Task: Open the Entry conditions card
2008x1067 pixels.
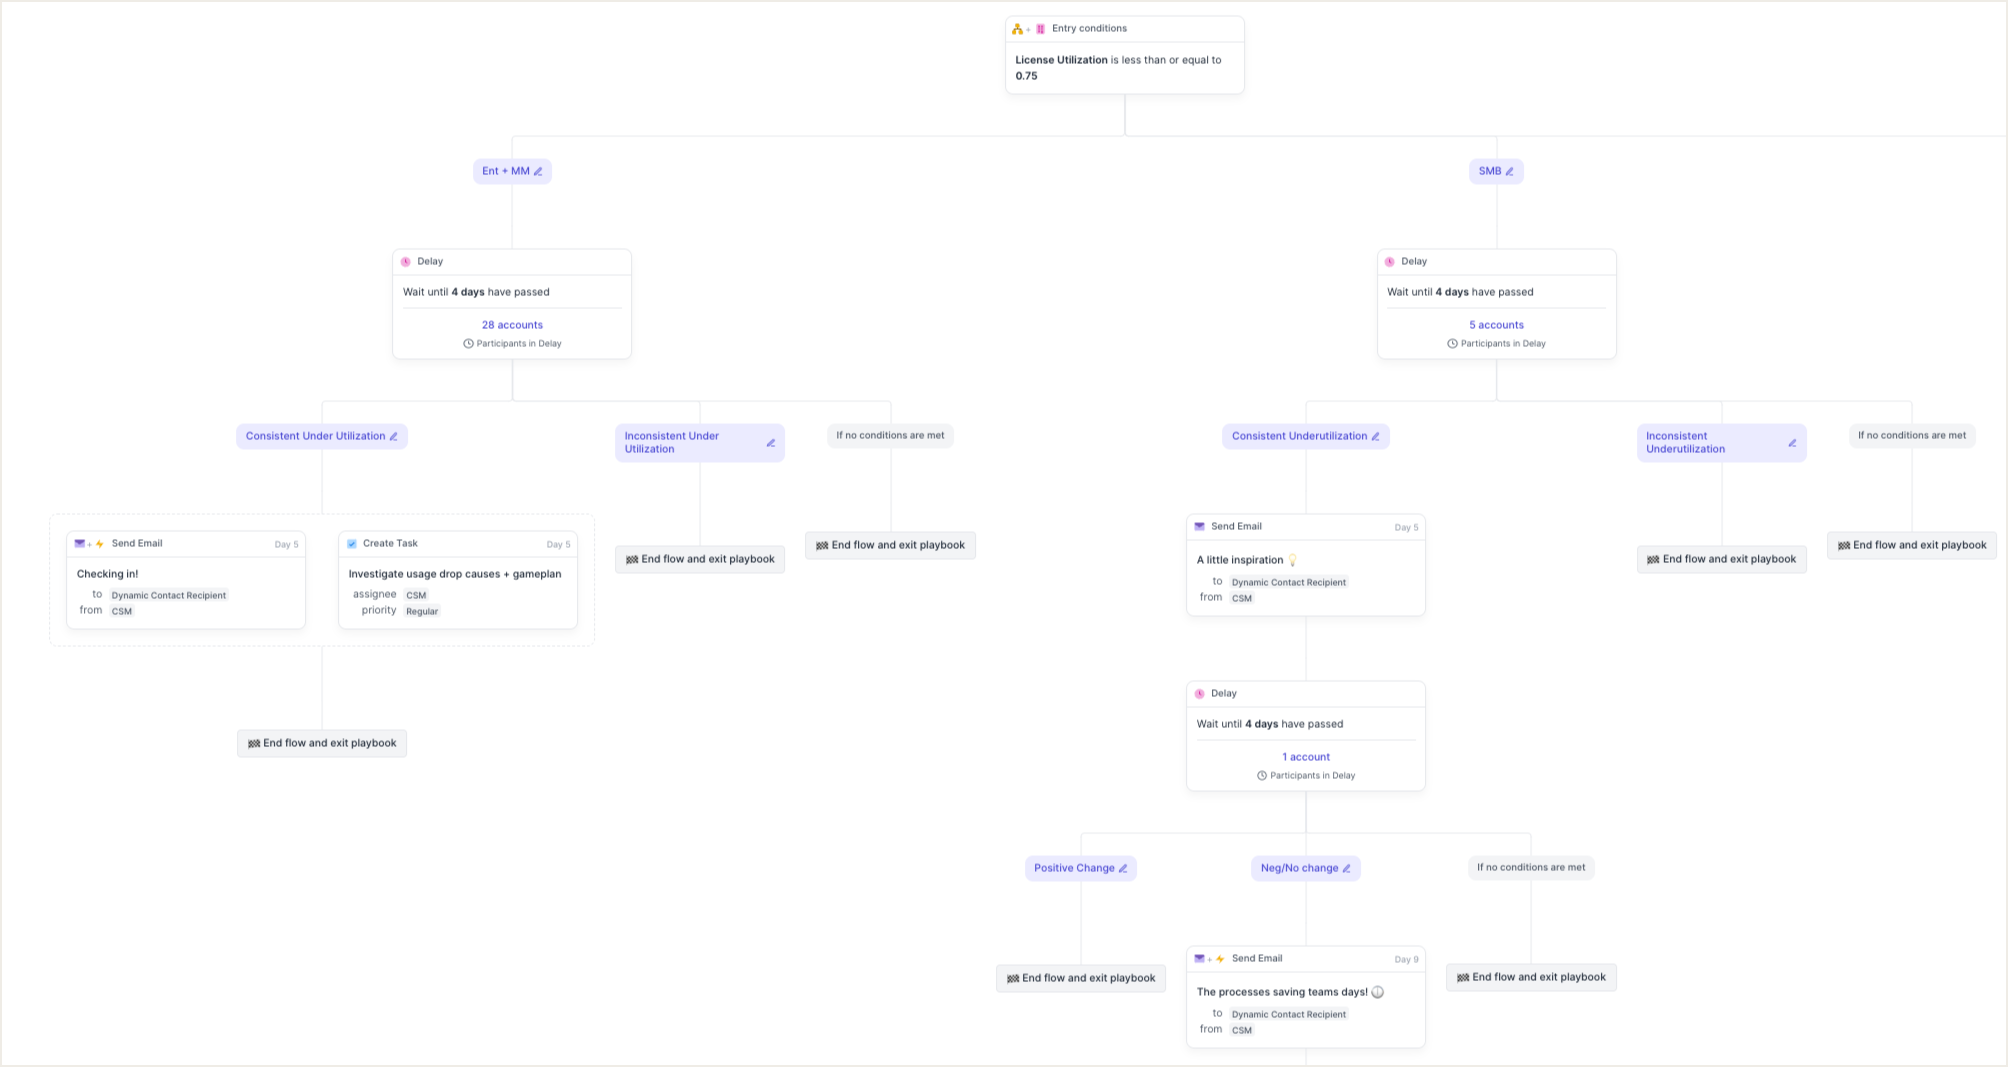Action: [1124, 56]
